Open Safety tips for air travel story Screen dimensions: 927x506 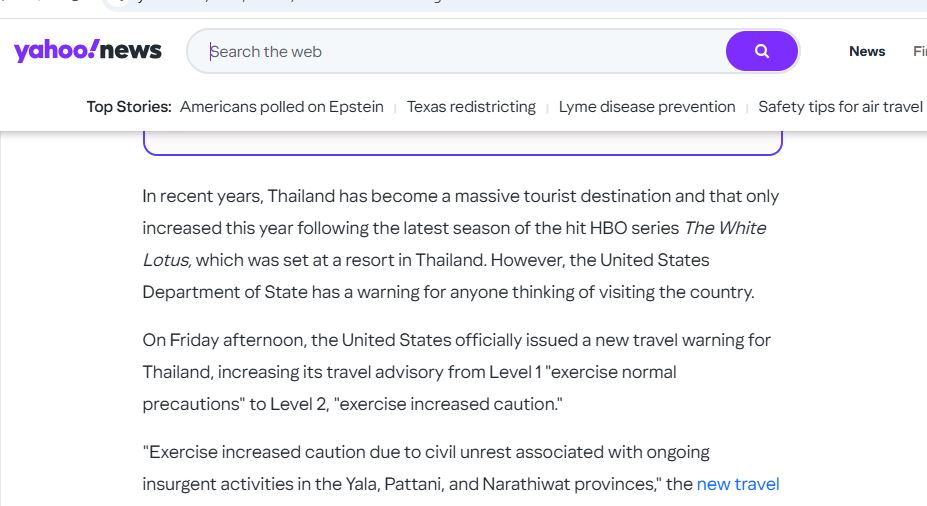840,107
